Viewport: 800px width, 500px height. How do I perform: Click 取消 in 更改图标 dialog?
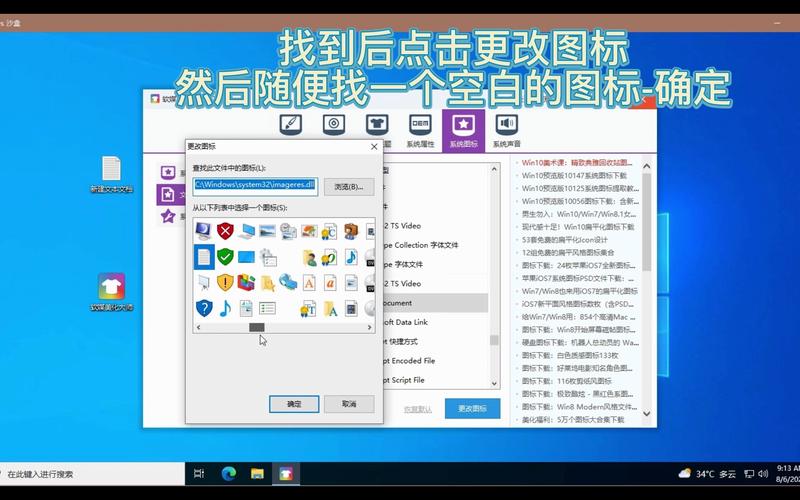pos(349,404)
